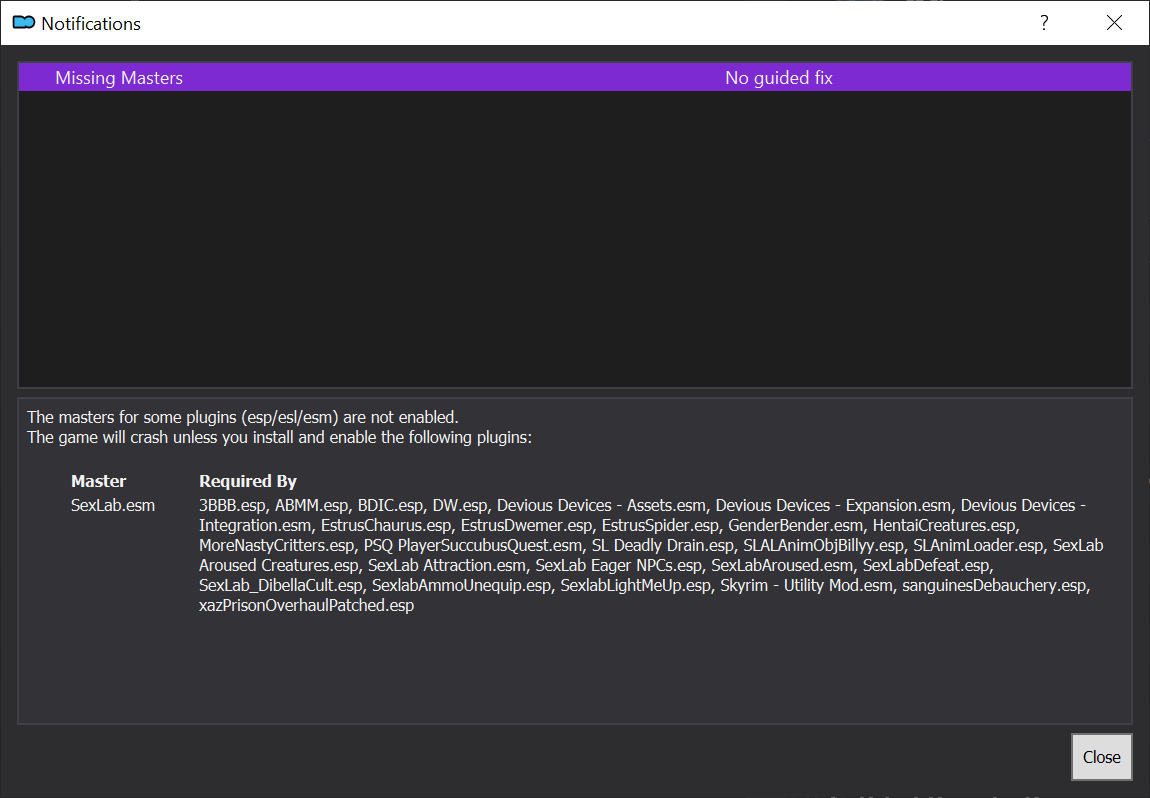Image resolution: width=1150 pixels, height=798 pixels.
Task: Click the 'The game will crash' warning line
Action: (279, 437)
